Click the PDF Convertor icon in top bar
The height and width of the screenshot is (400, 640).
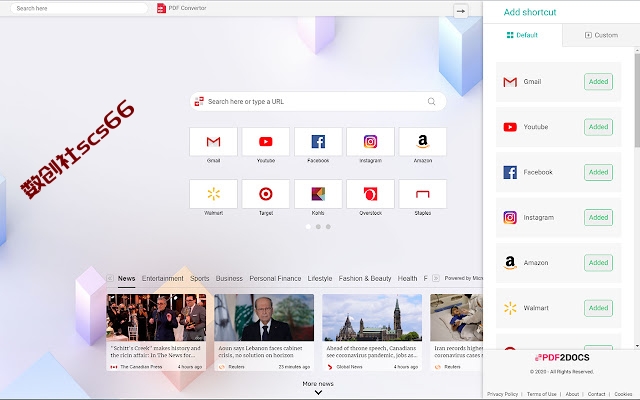(x=162, y=8)
